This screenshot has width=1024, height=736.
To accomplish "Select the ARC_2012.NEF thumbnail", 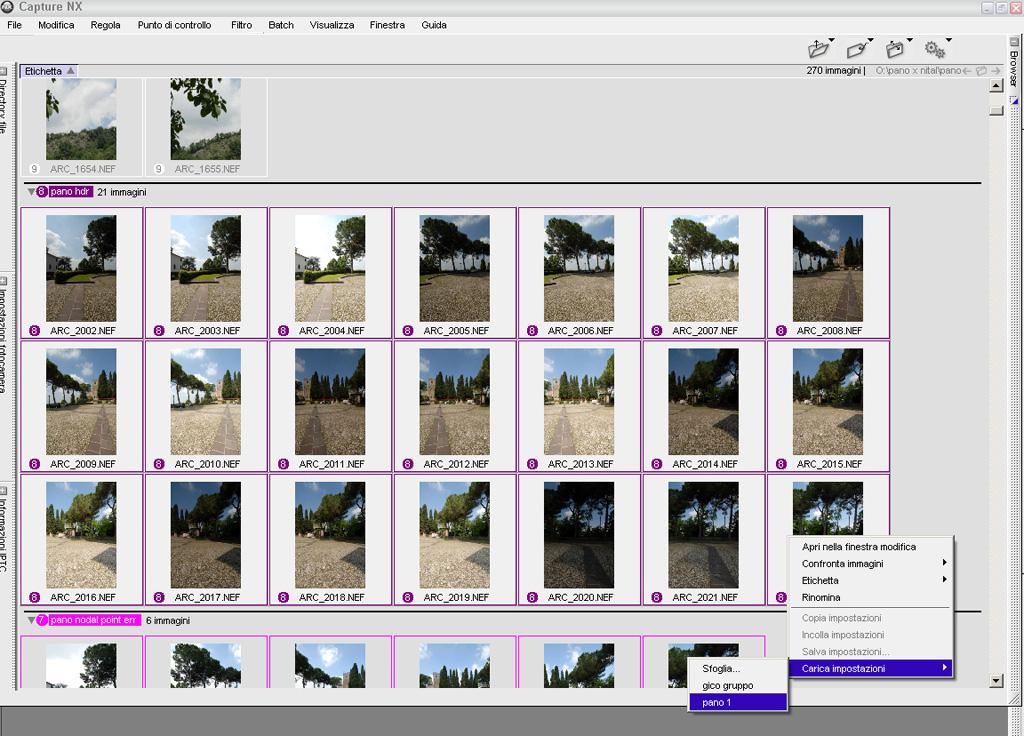I will (x=455, y=402).
